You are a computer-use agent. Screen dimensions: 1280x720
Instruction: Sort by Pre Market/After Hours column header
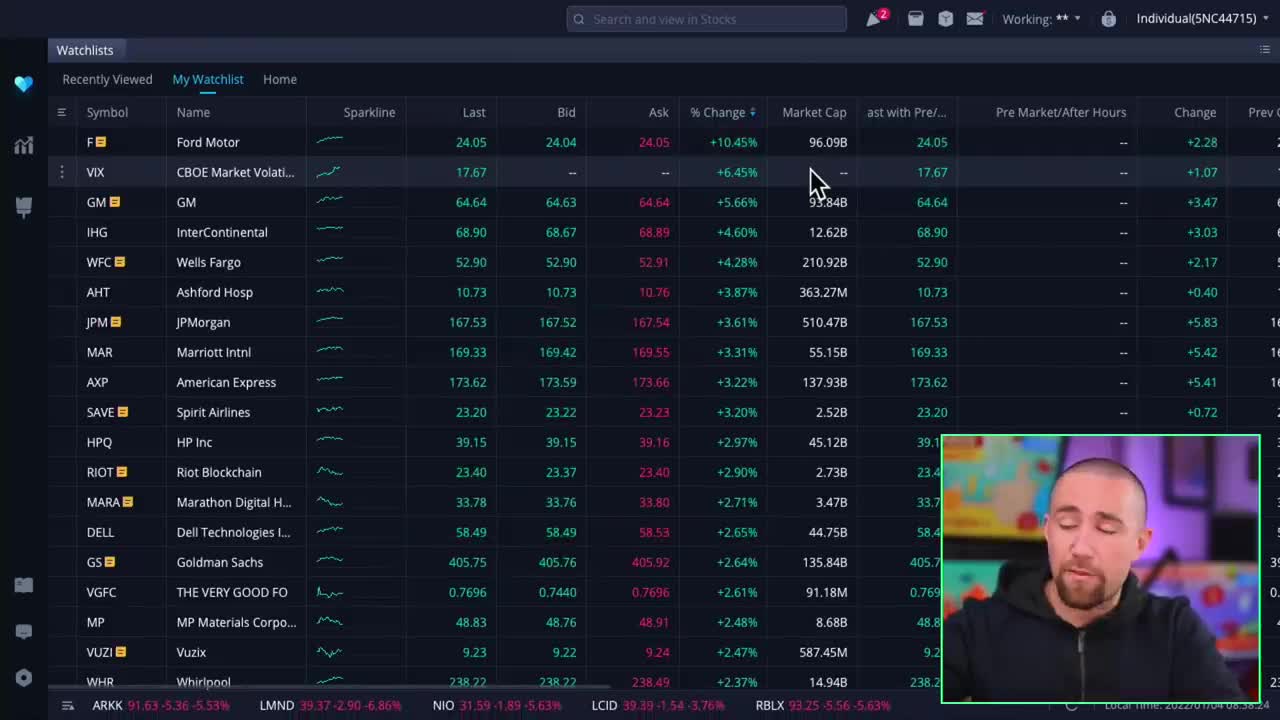pos(1061,112)
